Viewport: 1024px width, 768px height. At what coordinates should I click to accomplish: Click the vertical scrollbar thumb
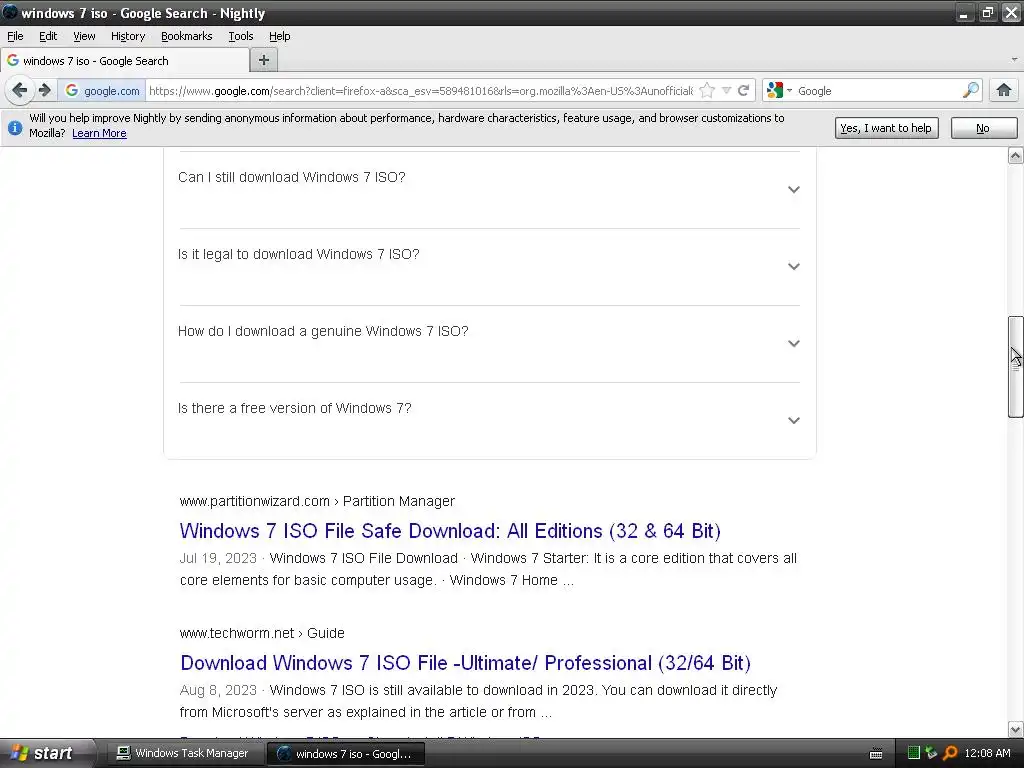1015,366
